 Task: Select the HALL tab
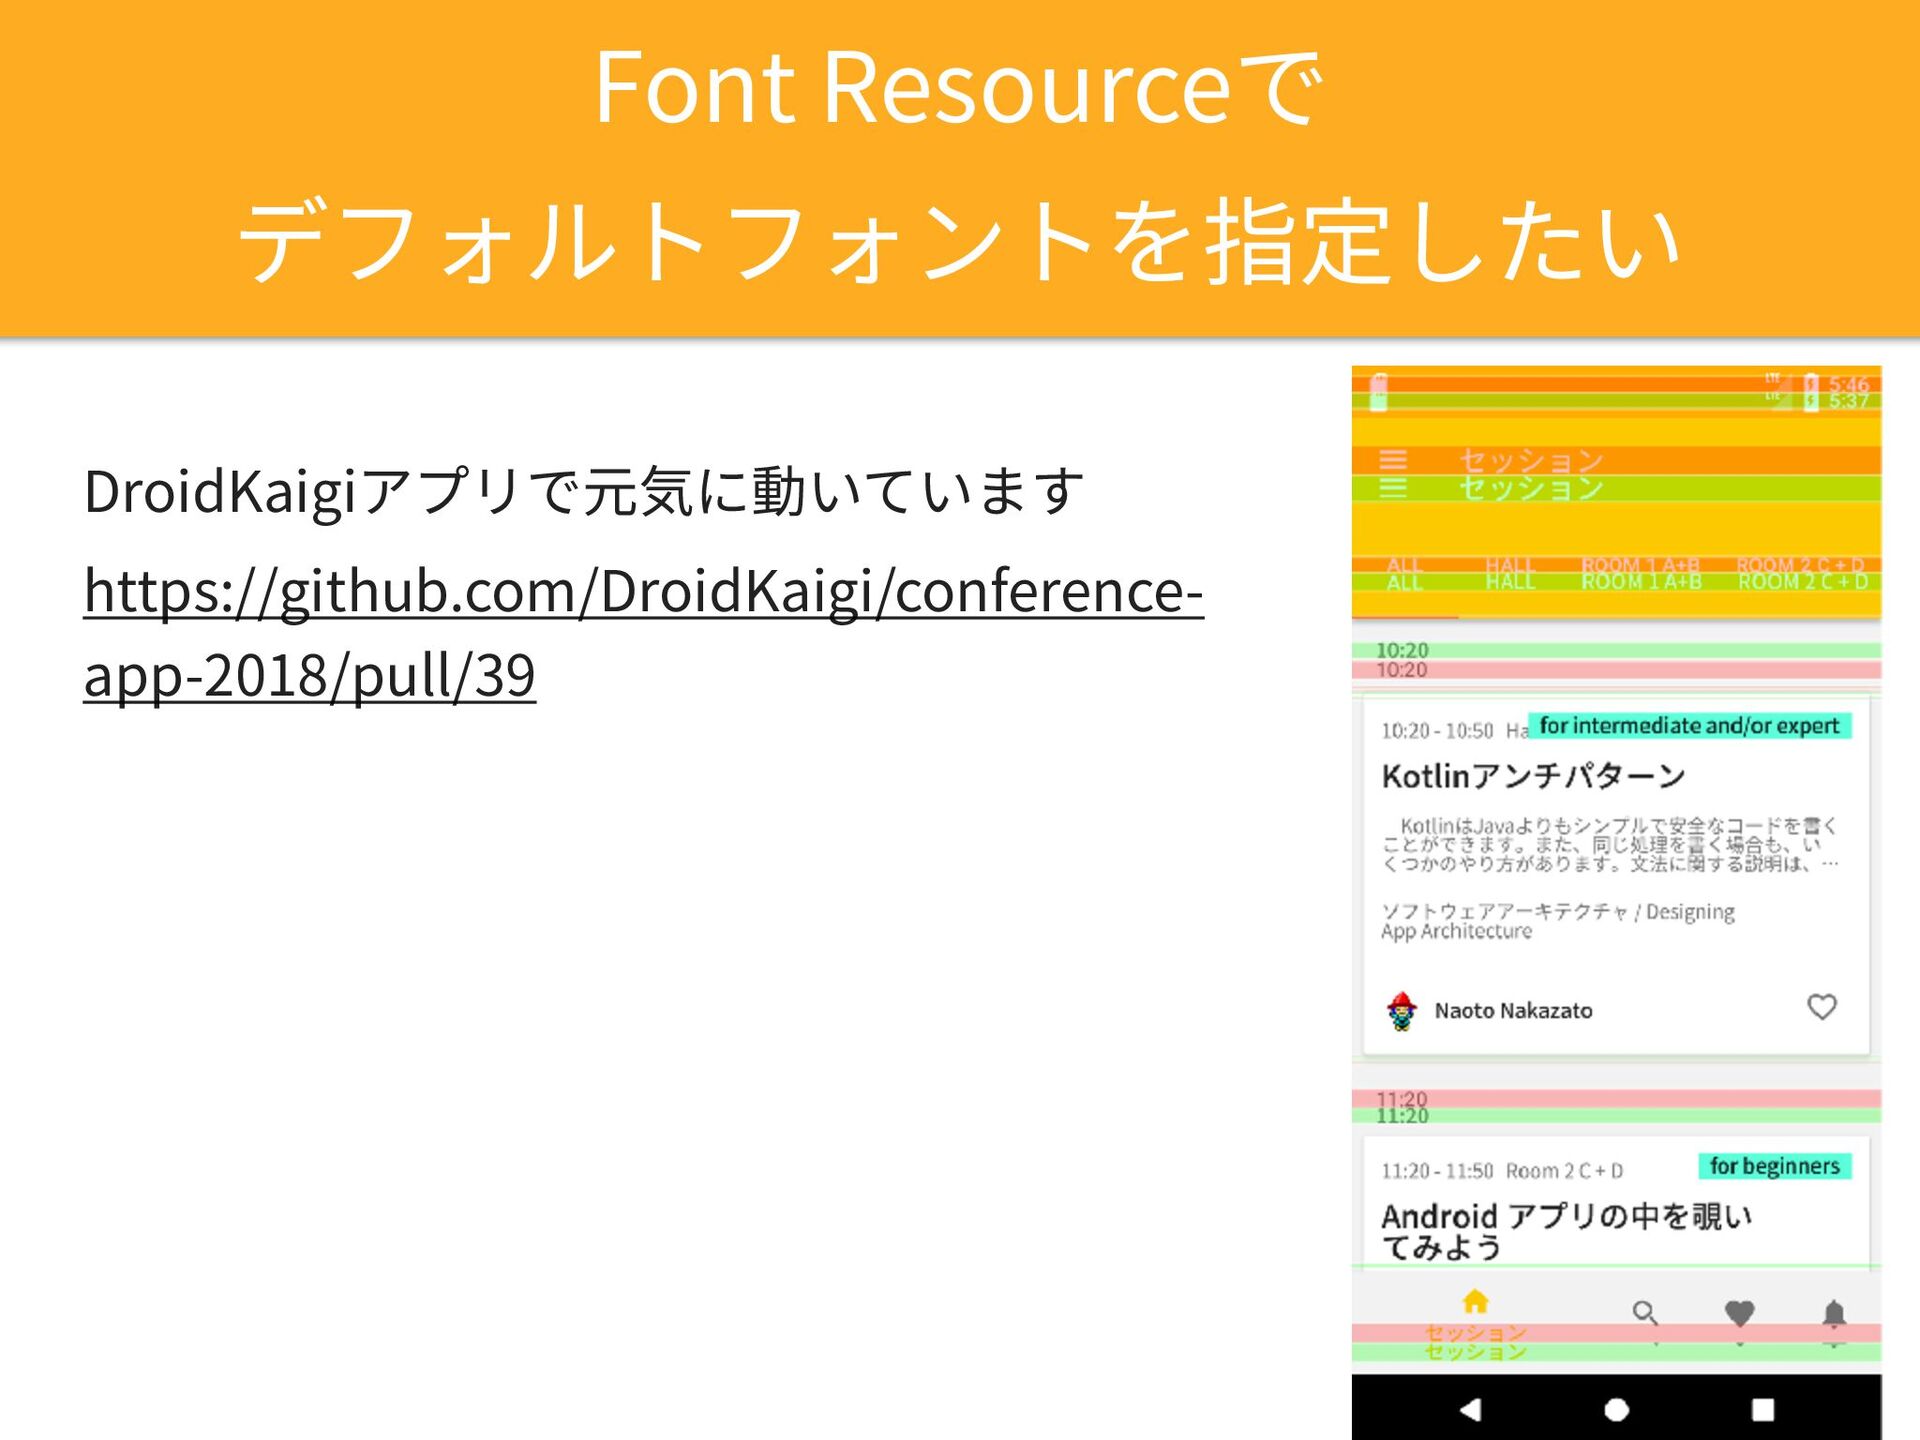1510,573
